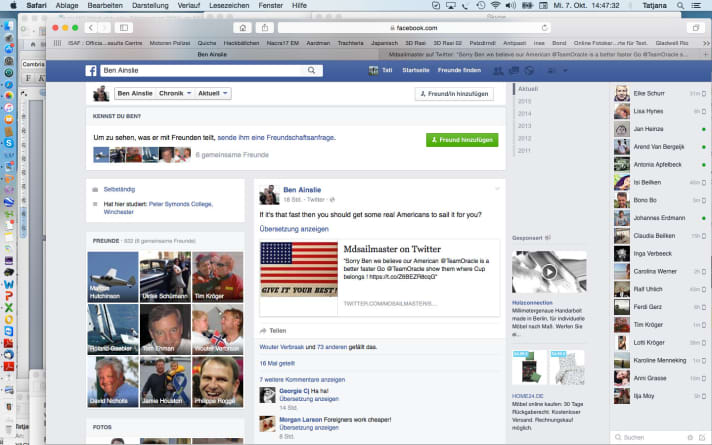
Task: Click the Teilen share link
Action: pyautogui.click(x=272, y=331)
